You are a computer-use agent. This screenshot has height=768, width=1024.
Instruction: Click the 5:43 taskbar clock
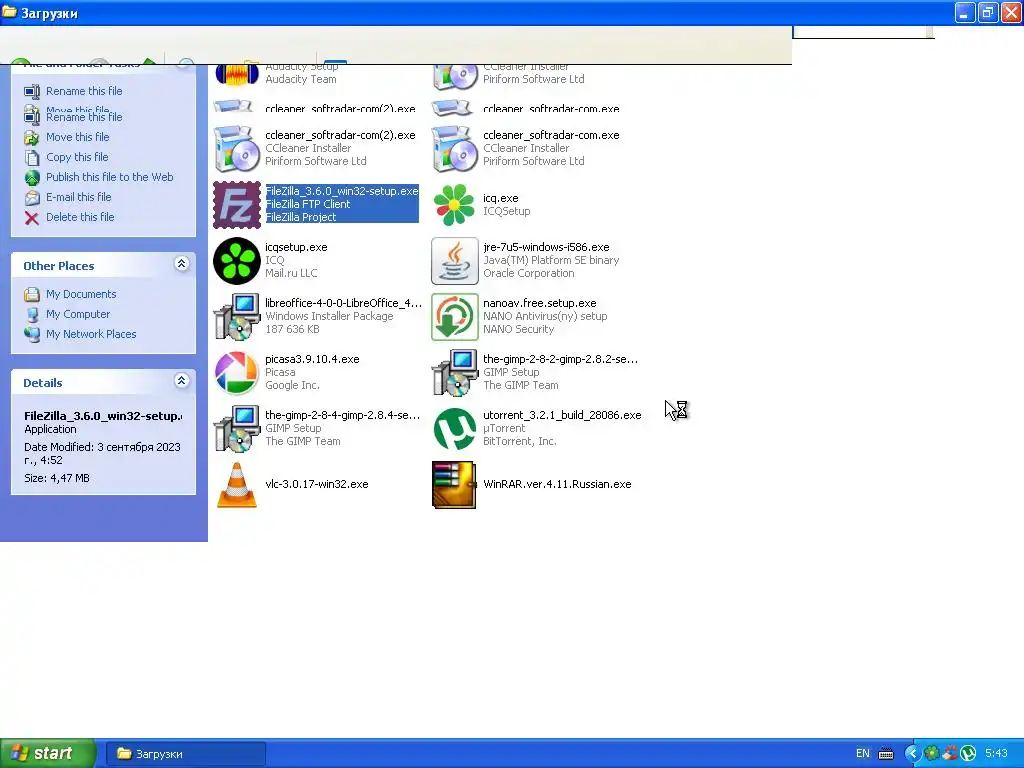(x=997, y=754)
